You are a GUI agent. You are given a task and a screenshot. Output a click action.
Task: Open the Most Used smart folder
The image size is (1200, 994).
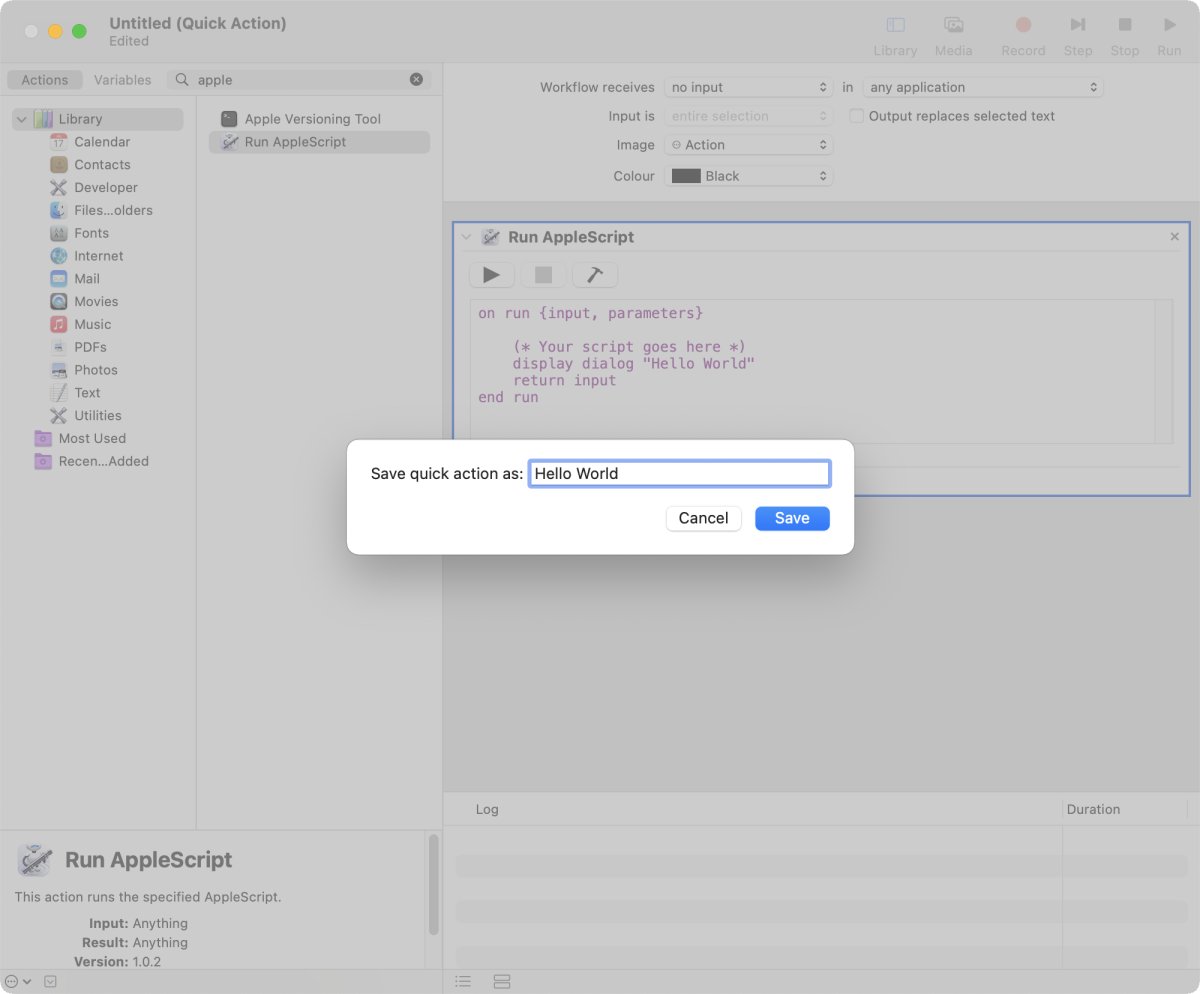pyautogui.click(x=92, y=439)
